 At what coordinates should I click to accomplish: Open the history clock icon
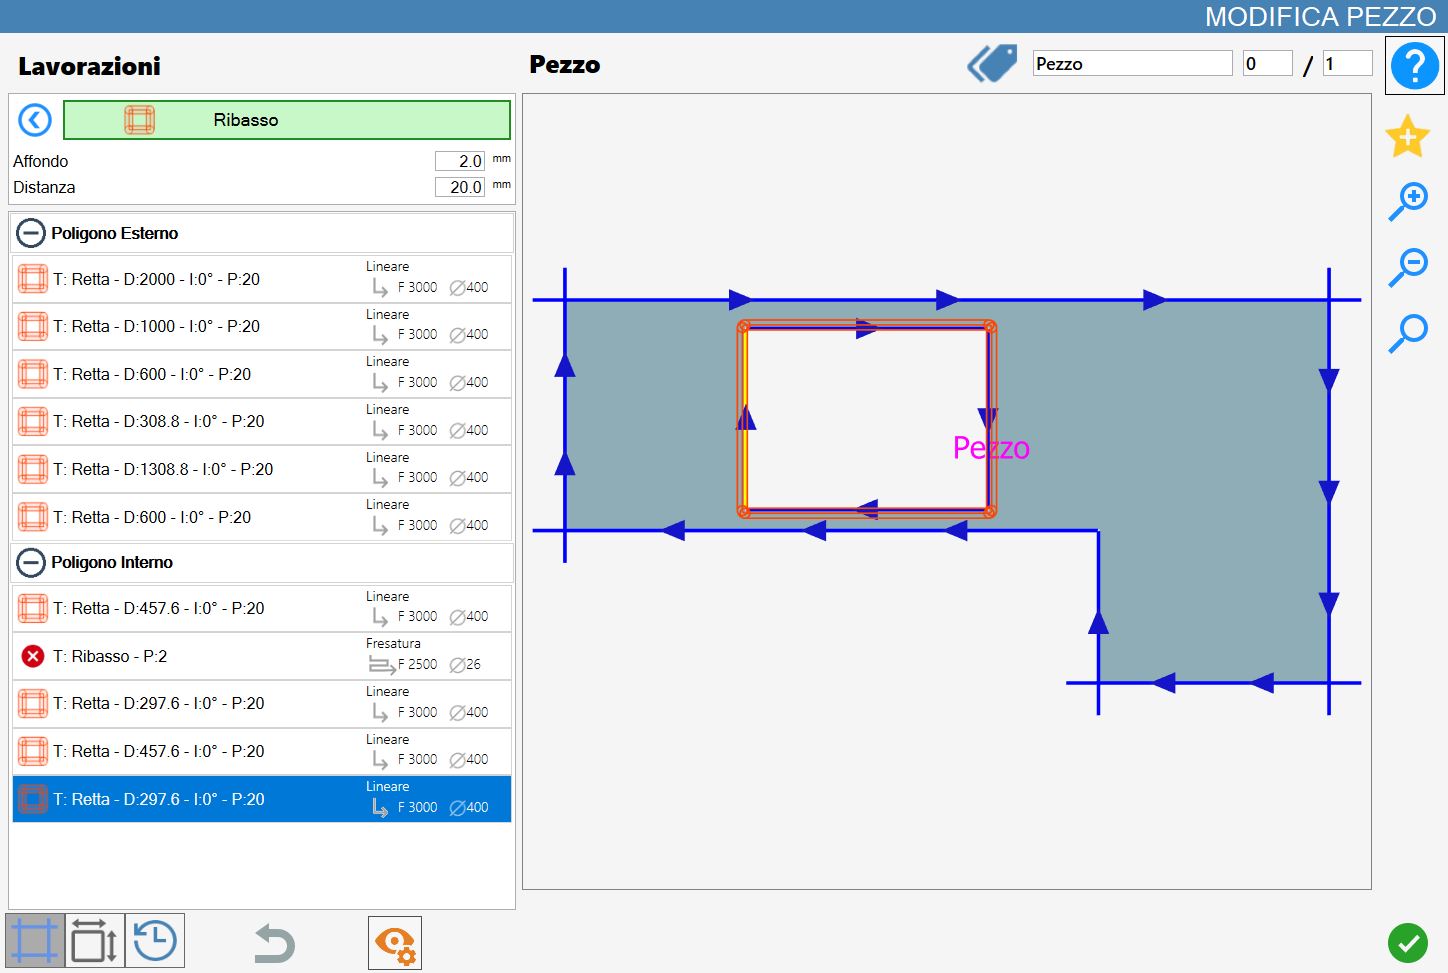point(155,941)
